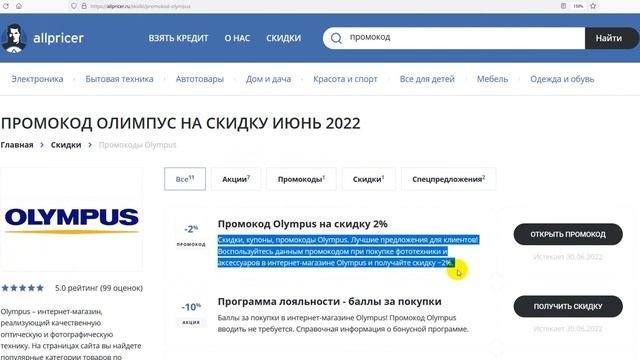This screenshot has width=640, height=360.
Task: Click the allpricer site name
Action: [58, 38]
